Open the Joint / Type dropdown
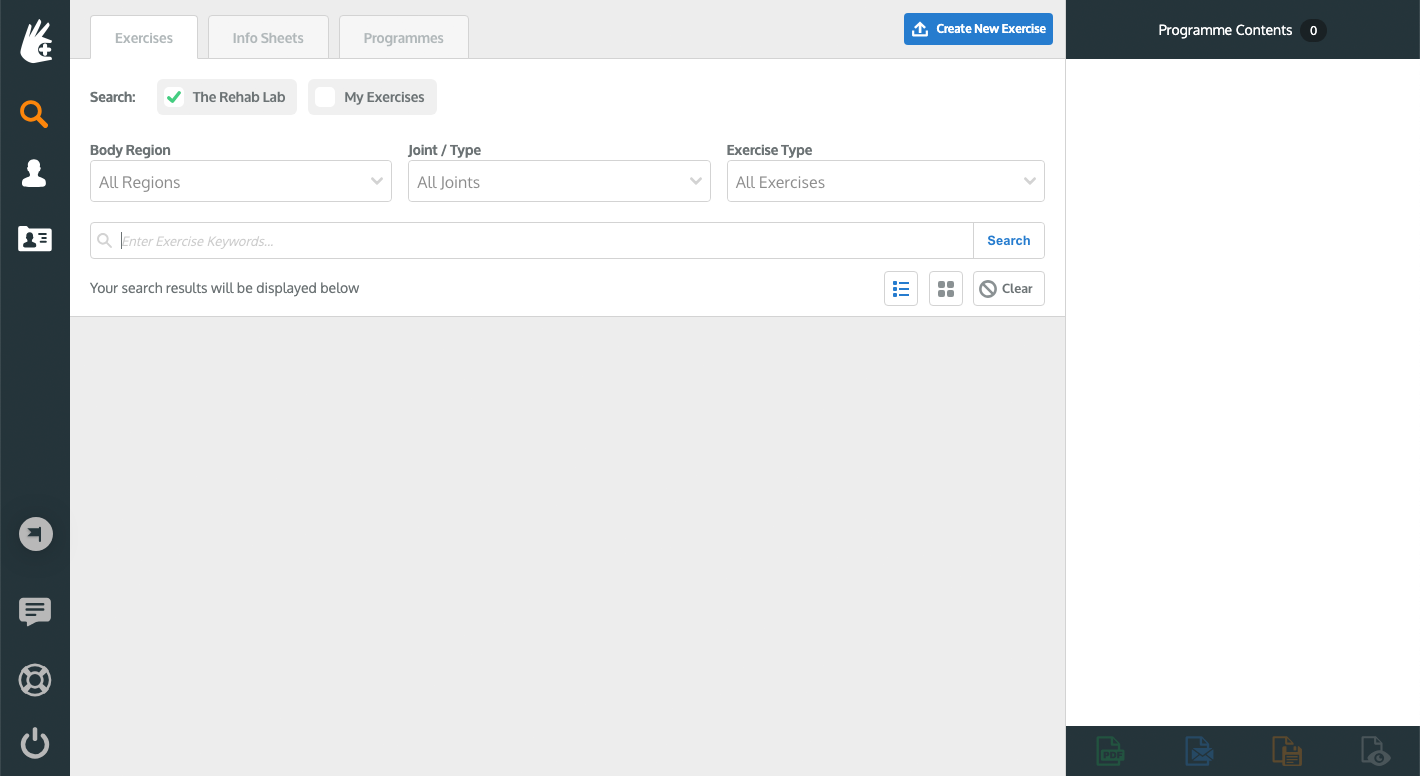Viewport: 1420px width, 776px height. click(x=559, y=182)
